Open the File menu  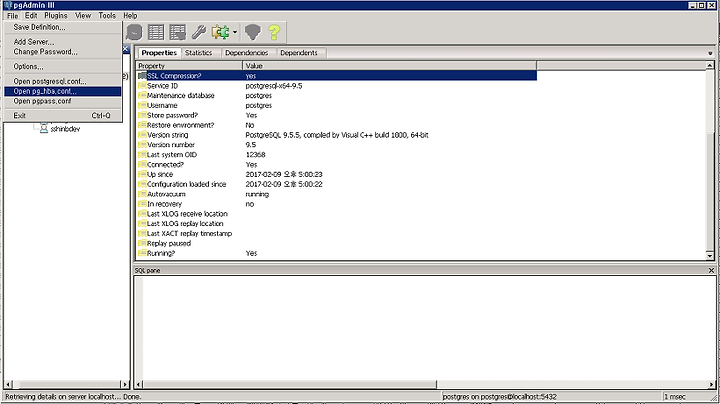(12, 16)
